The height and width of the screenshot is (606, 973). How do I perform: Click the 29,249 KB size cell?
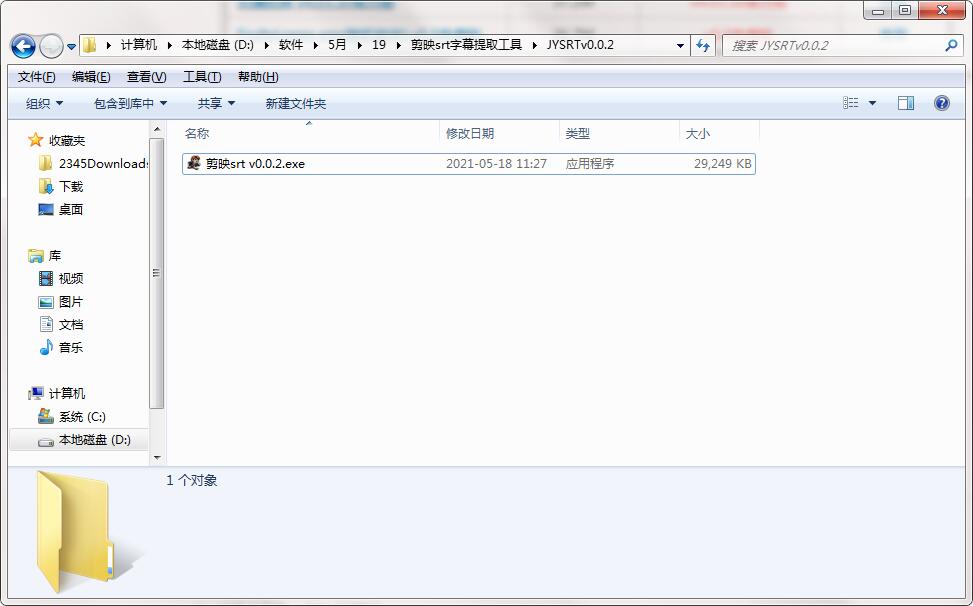(722, 164)
